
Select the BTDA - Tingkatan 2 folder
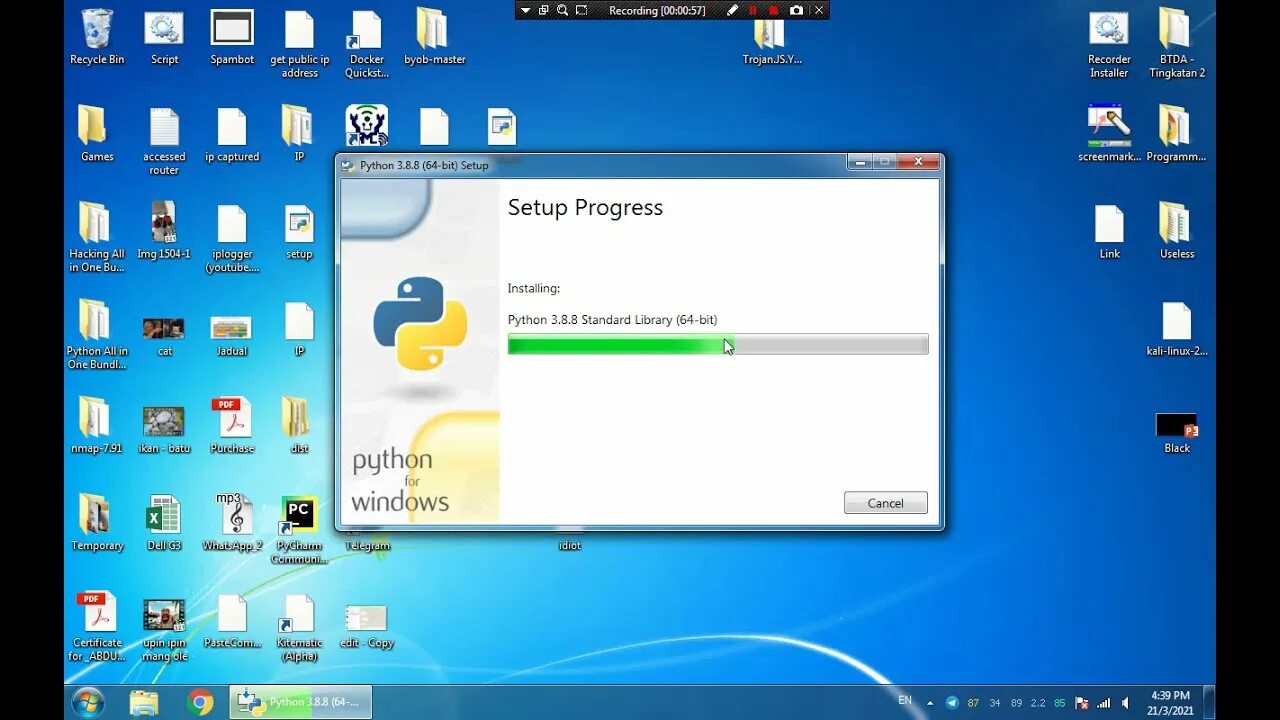point(1177,44)
